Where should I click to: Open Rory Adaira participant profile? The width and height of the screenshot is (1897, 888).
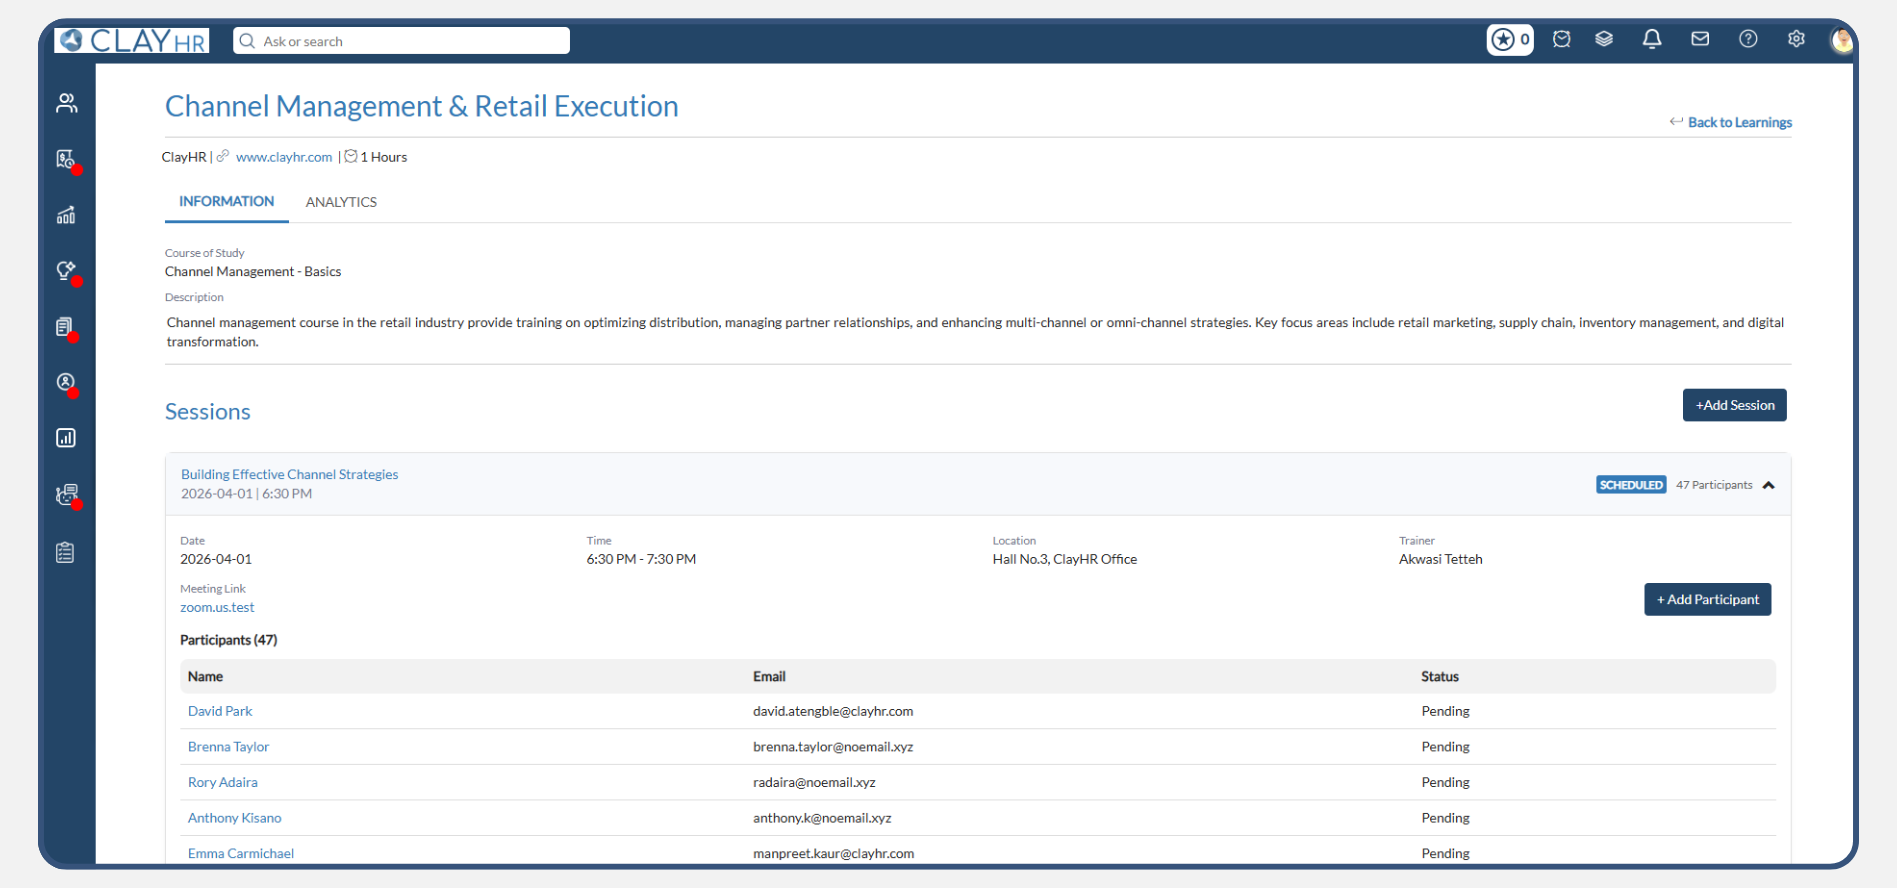point(222,782)
